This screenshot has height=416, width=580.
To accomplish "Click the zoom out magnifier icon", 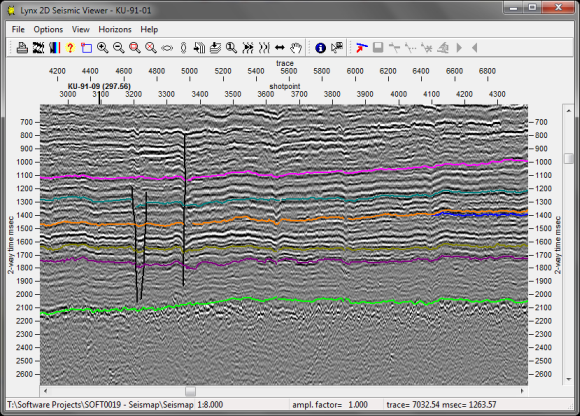I will [x=118, y=48].
